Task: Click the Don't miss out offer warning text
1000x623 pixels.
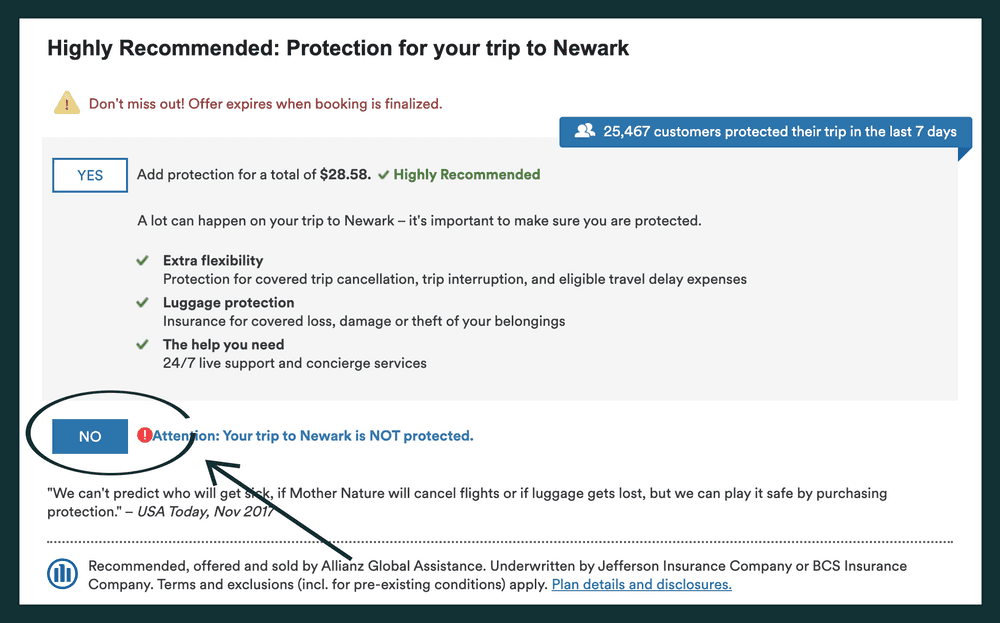Action: pyautogui.click(x=265, y=103)
